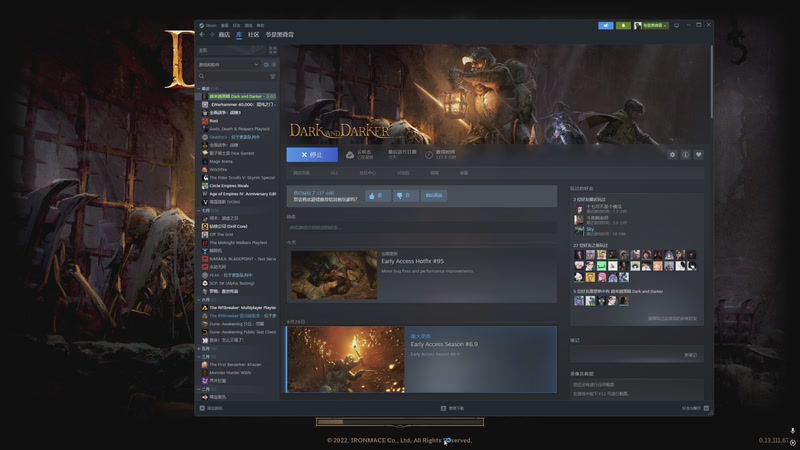Select Dark and Darker in library list
This screenshot has width=800, height=450.
(238, 96)
